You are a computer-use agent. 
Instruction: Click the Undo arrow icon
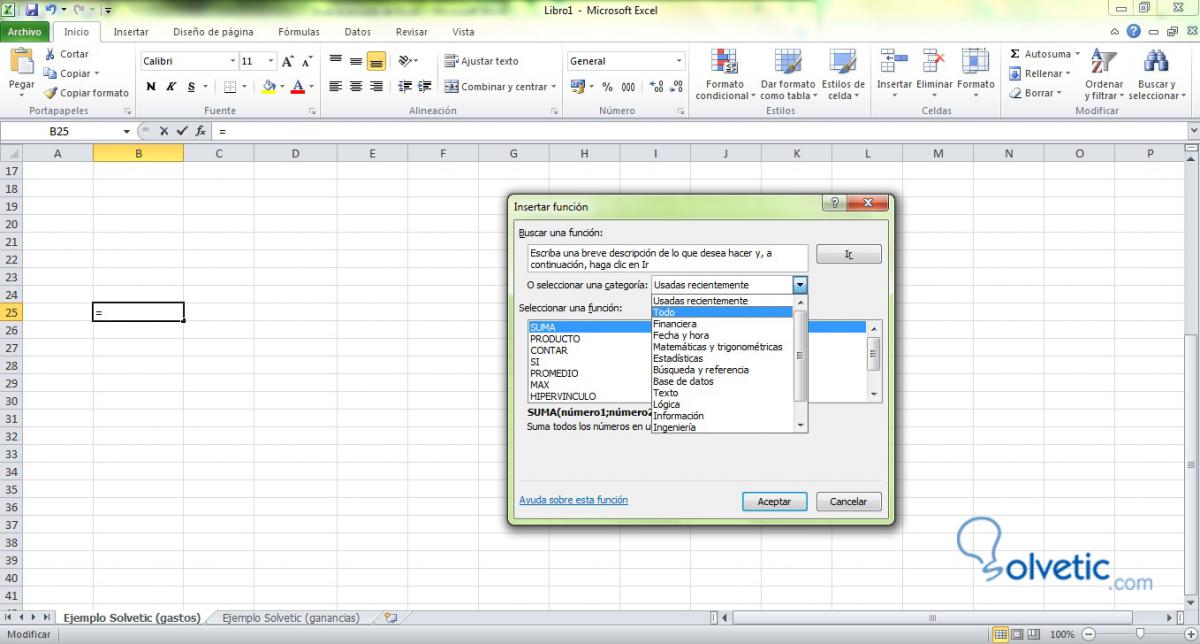(x=50, y=8)
